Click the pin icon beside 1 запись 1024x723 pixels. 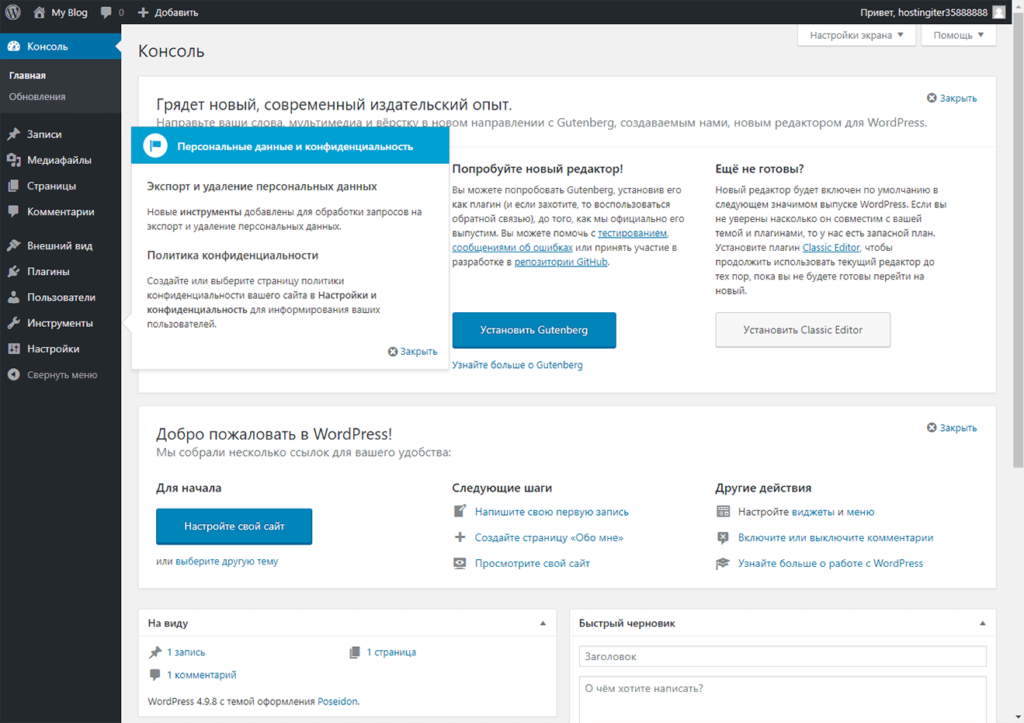(x=155, y=652)
